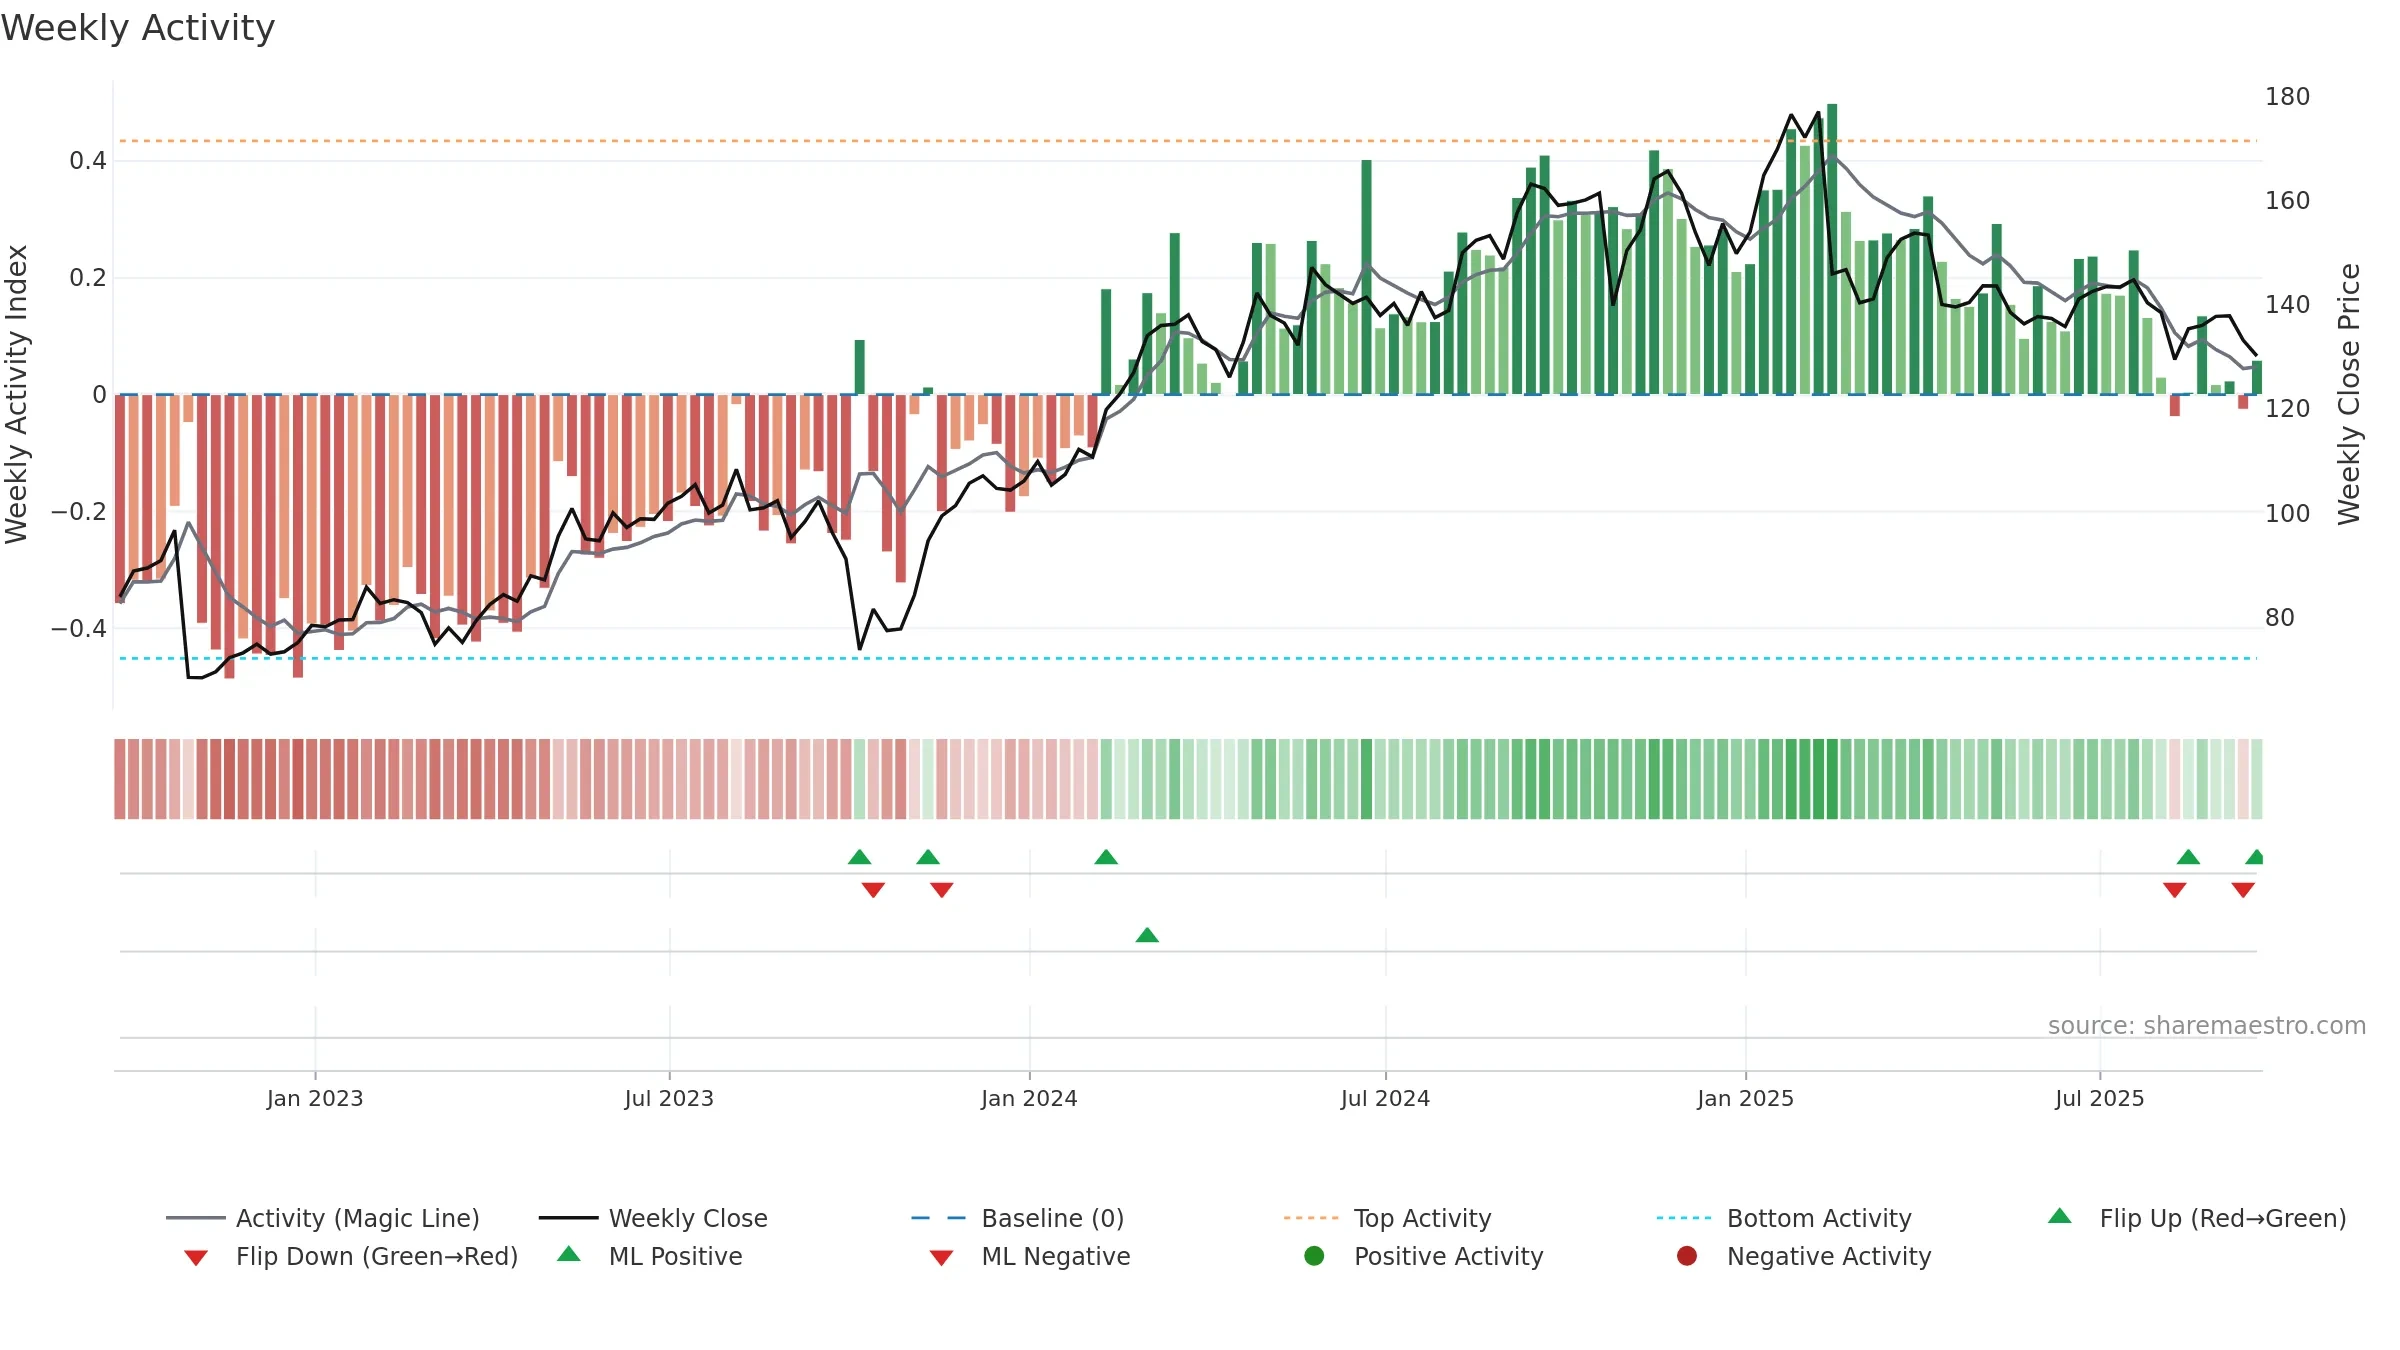
Task: Click the last red flip-down triangle at chart end
Action: pos(2243,889)
